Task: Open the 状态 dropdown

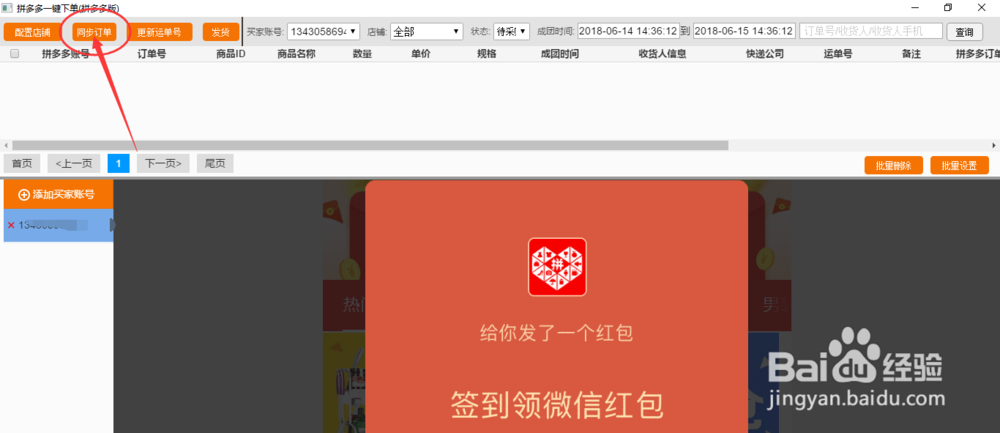Action: 511,31
